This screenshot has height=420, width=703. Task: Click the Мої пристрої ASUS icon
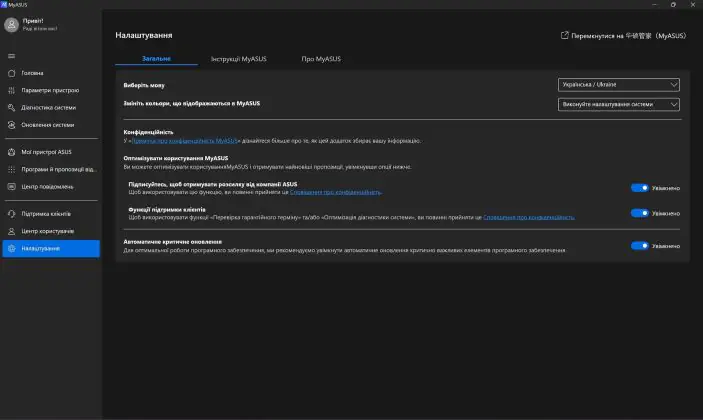[12, 152]
